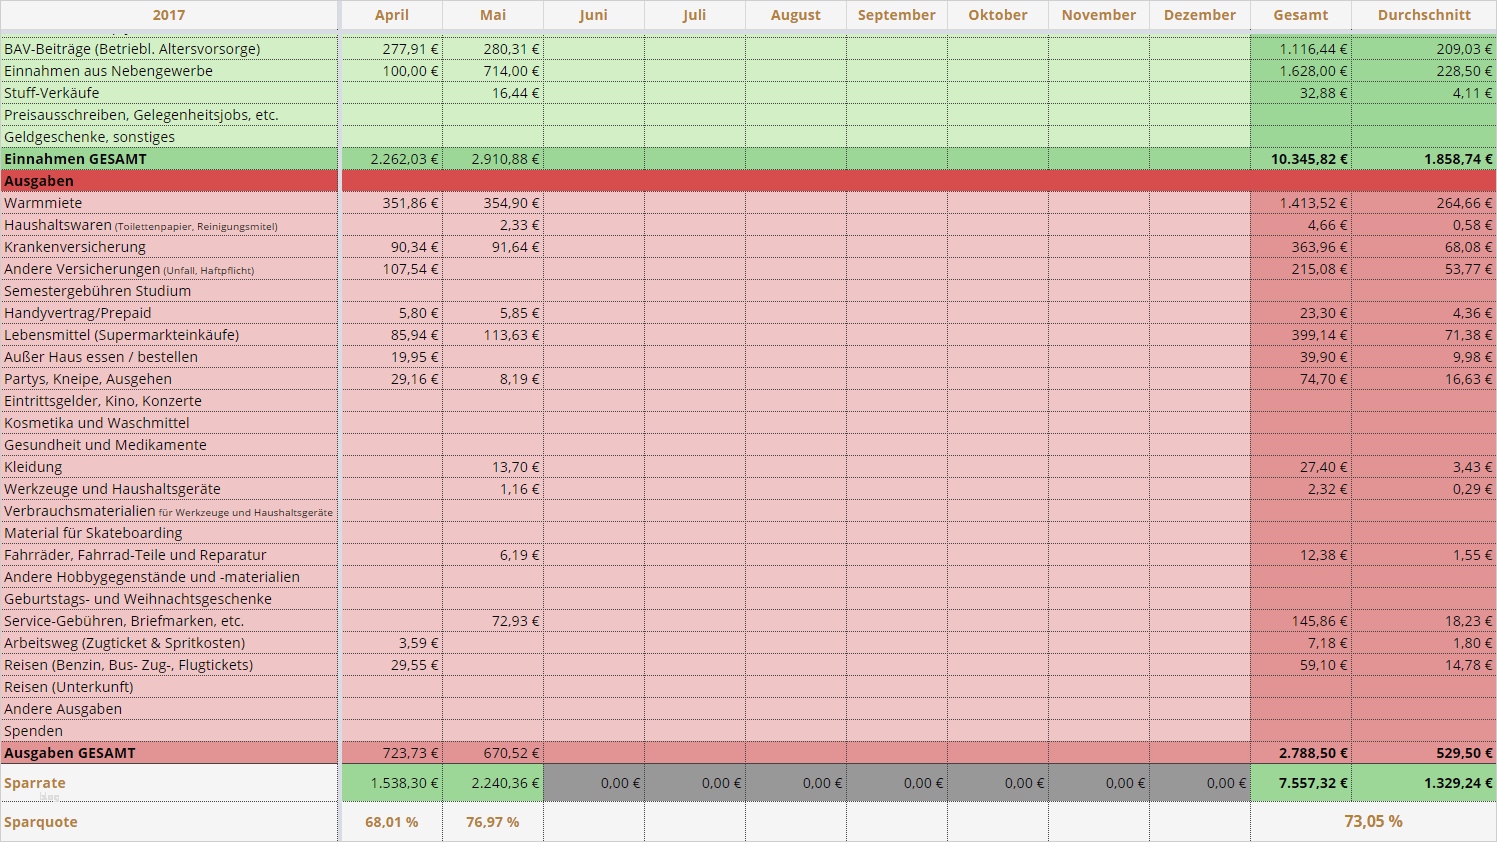1497x842 pixels.
Task: Click overall Sparquote value 73,05 %
Action: pyautogui.click(x=1374, y=821)
